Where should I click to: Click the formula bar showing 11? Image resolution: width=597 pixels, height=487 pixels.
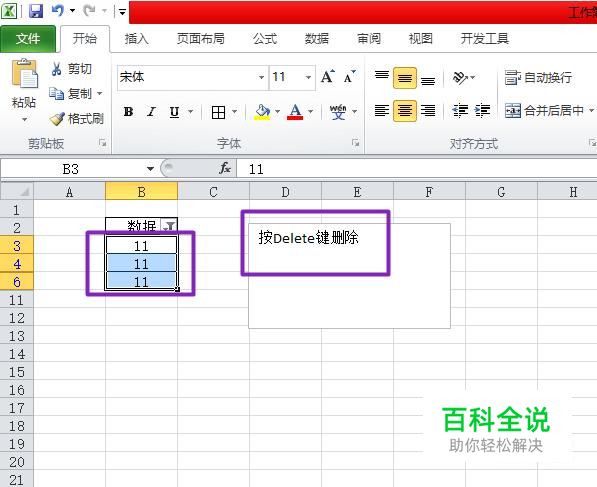point(417,169)
